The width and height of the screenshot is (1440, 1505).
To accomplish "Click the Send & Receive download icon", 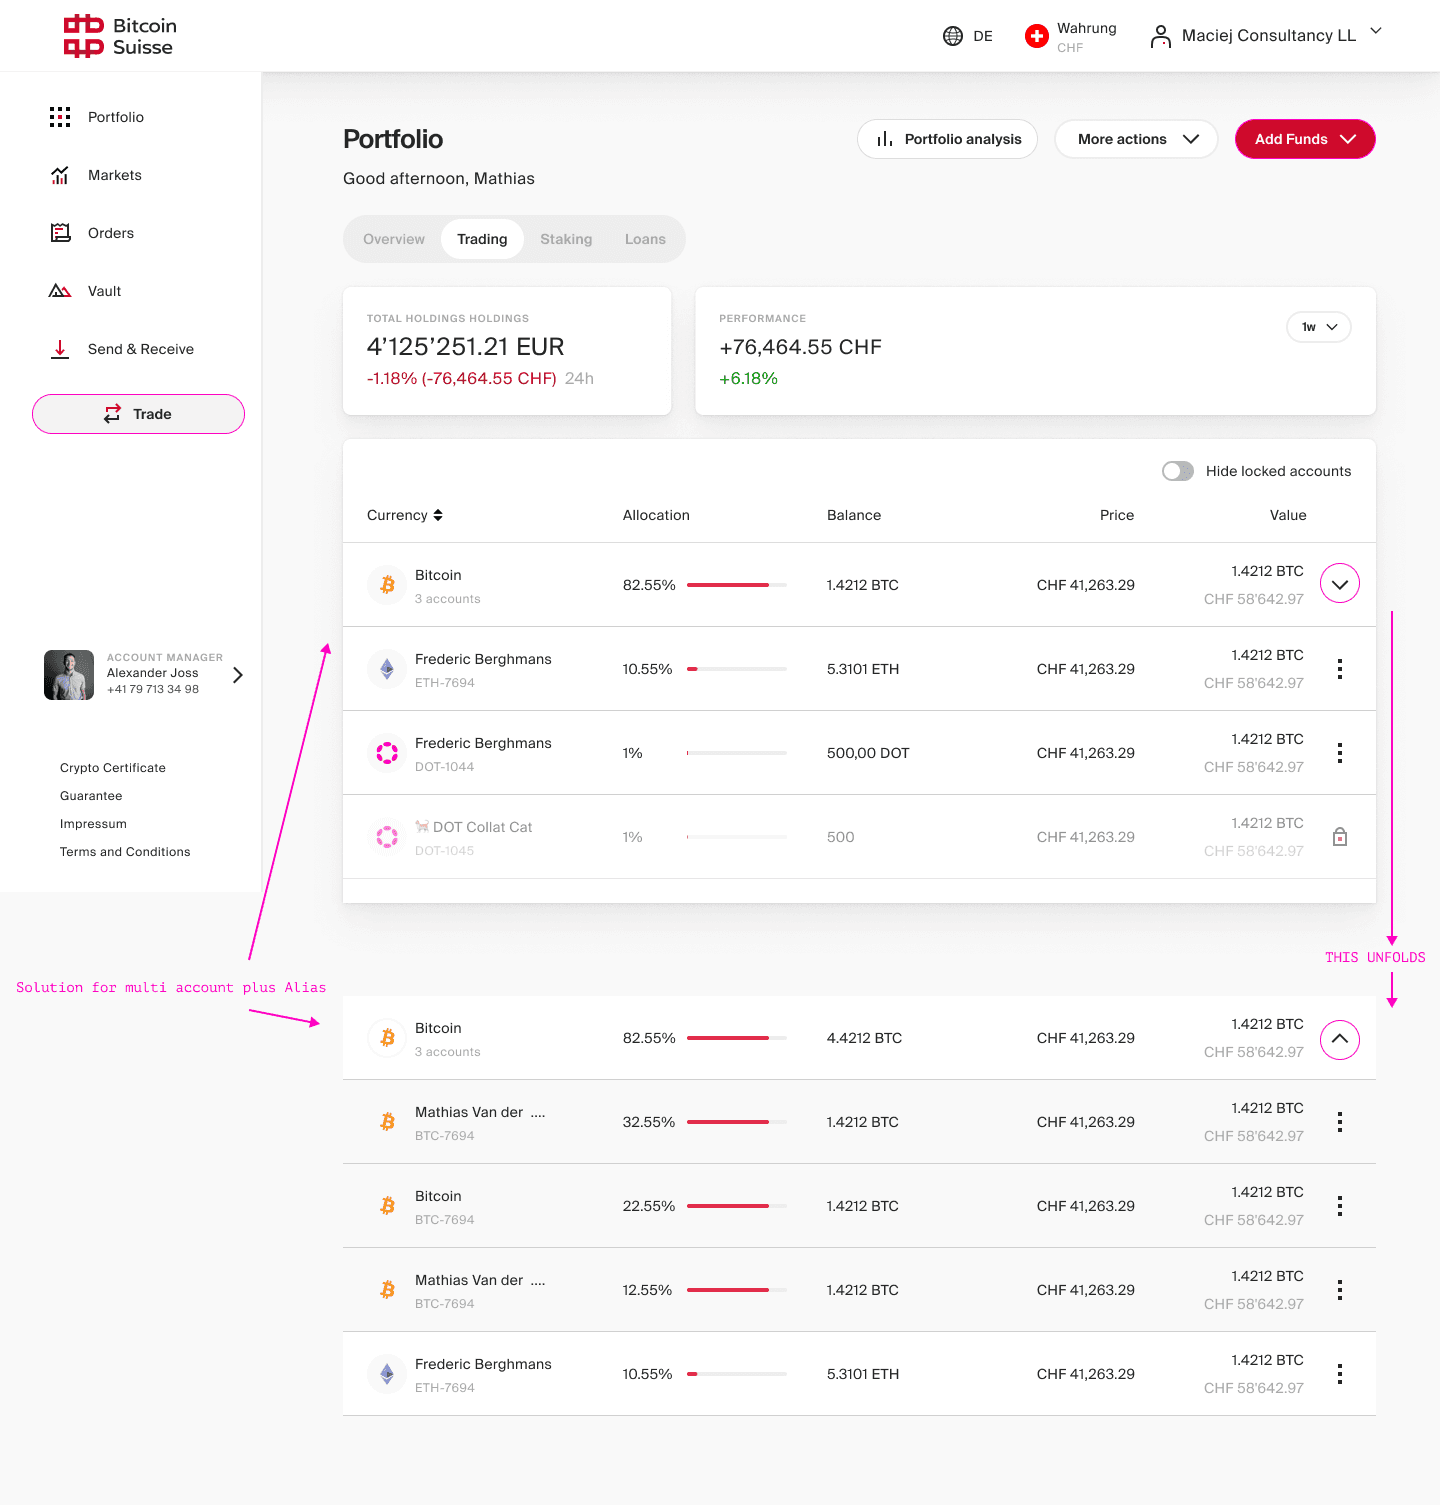I will pos(60,349).
